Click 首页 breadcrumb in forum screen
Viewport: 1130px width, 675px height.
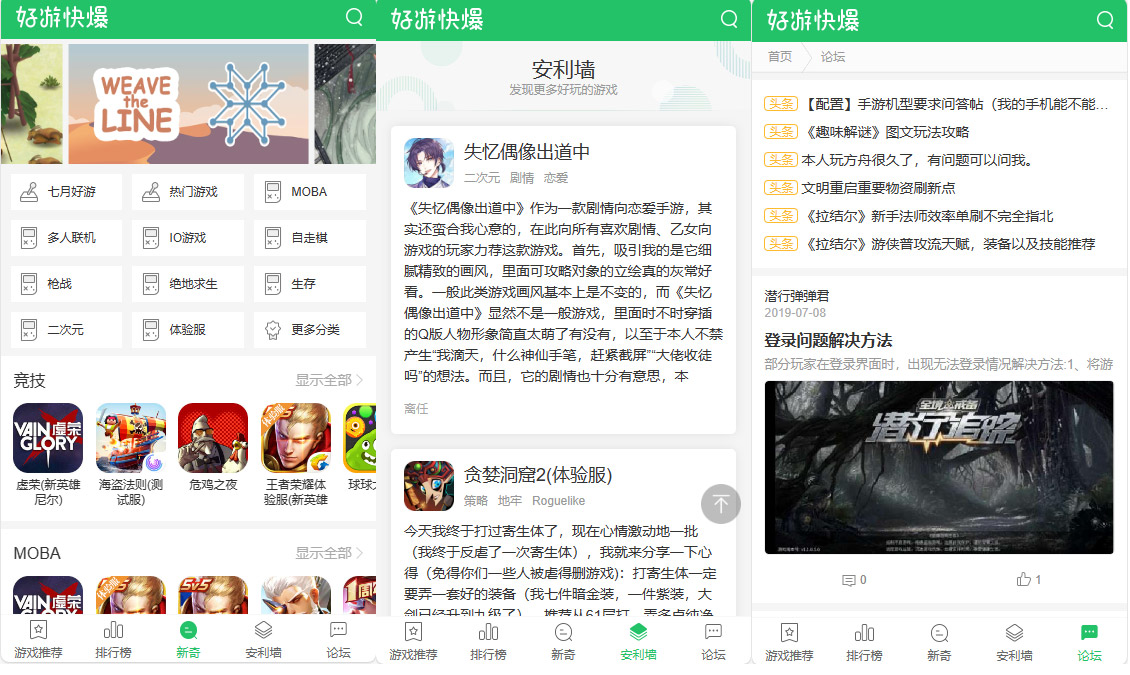point(780,56)
